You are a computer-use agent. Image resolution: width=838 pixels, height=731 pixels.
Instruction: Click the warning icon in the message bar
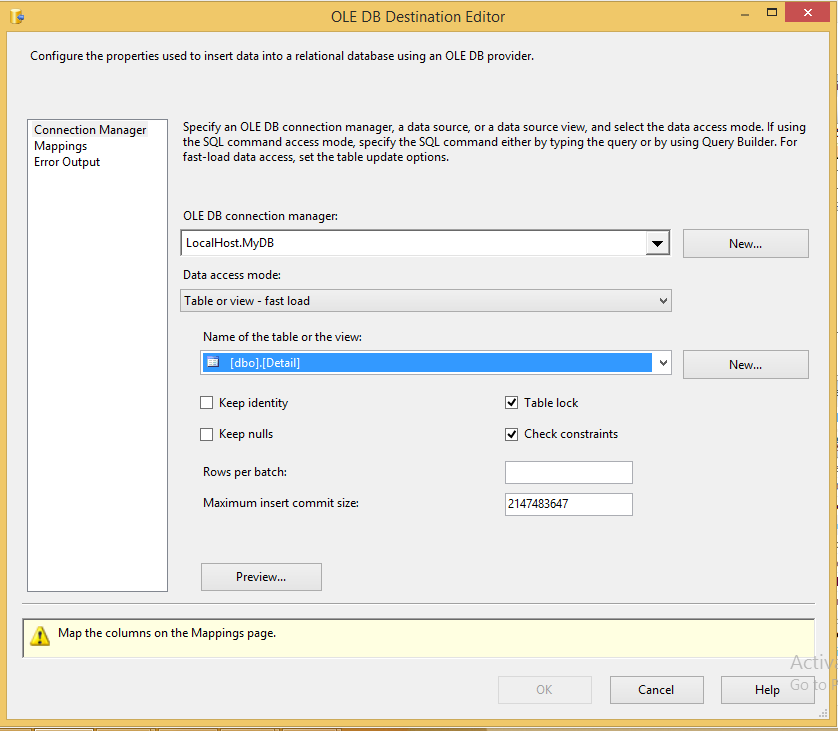[40, 634]
